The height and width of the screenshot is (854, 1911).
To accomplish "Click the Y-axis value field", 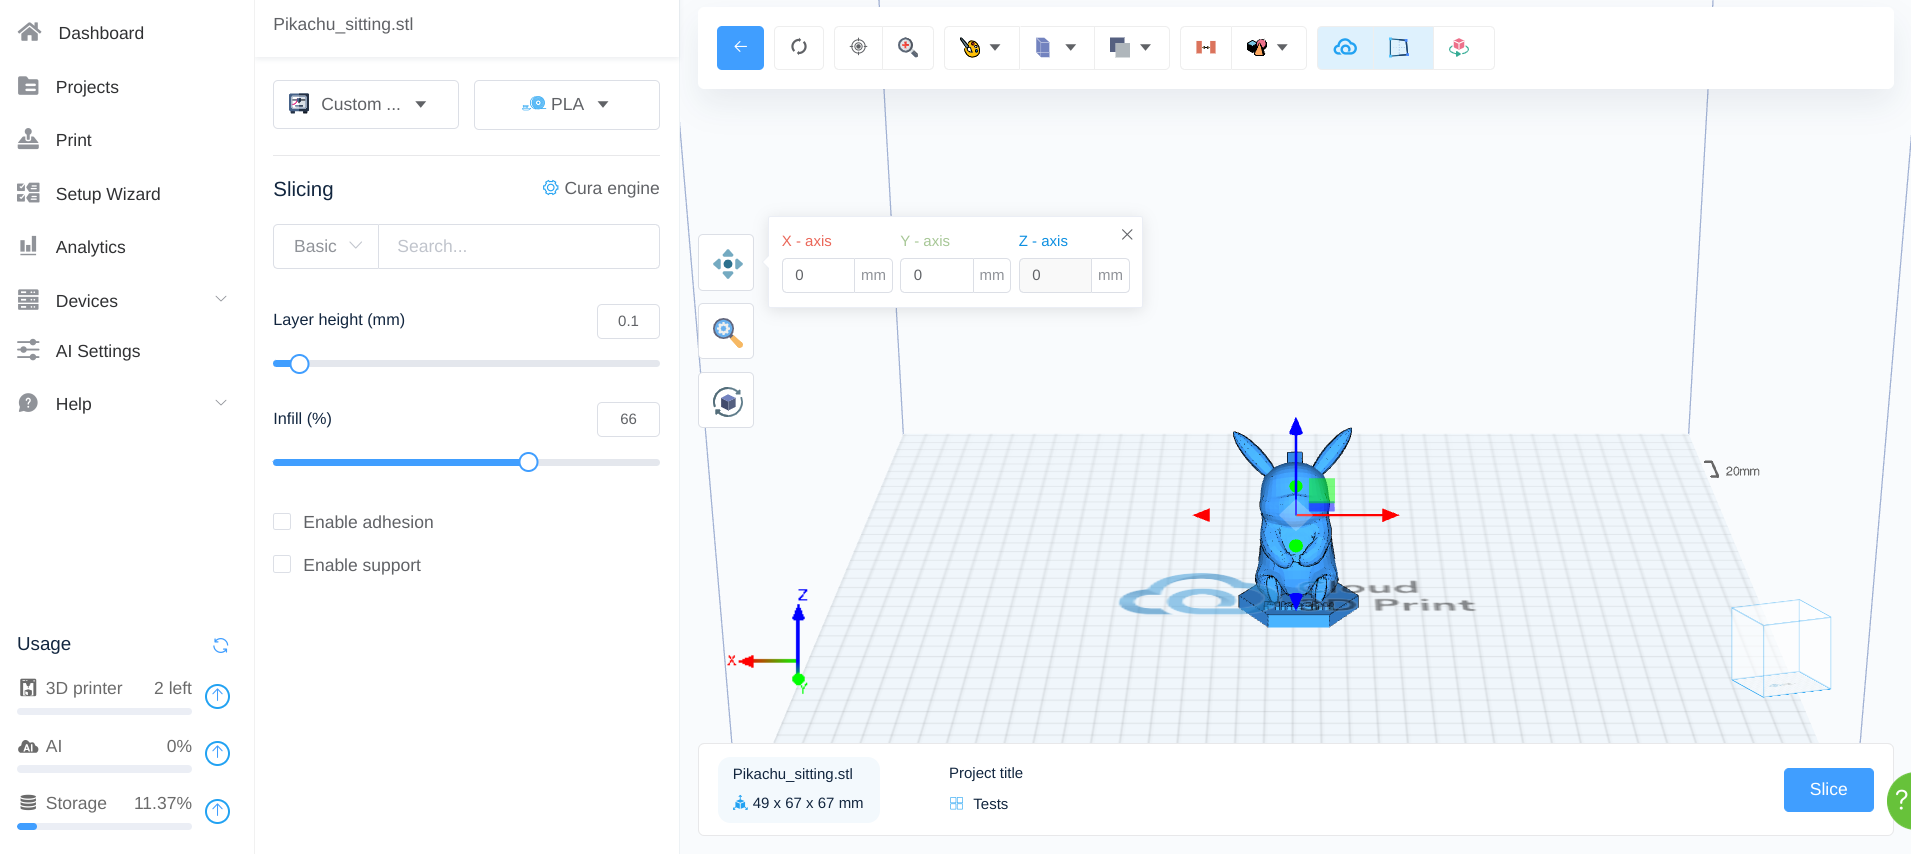I will [x=937, y=275].
